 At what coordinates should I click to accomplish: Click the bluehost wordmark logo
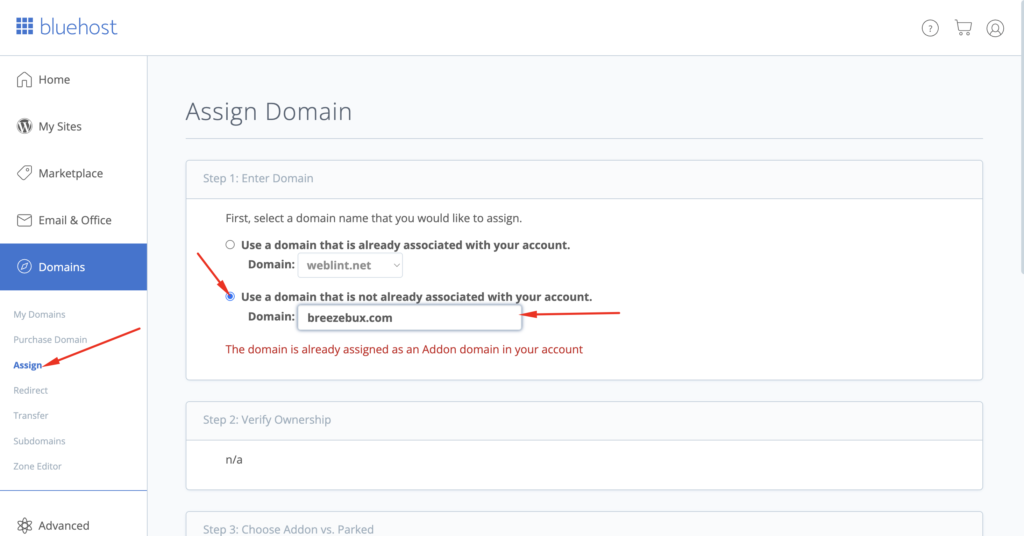point(78,27)
